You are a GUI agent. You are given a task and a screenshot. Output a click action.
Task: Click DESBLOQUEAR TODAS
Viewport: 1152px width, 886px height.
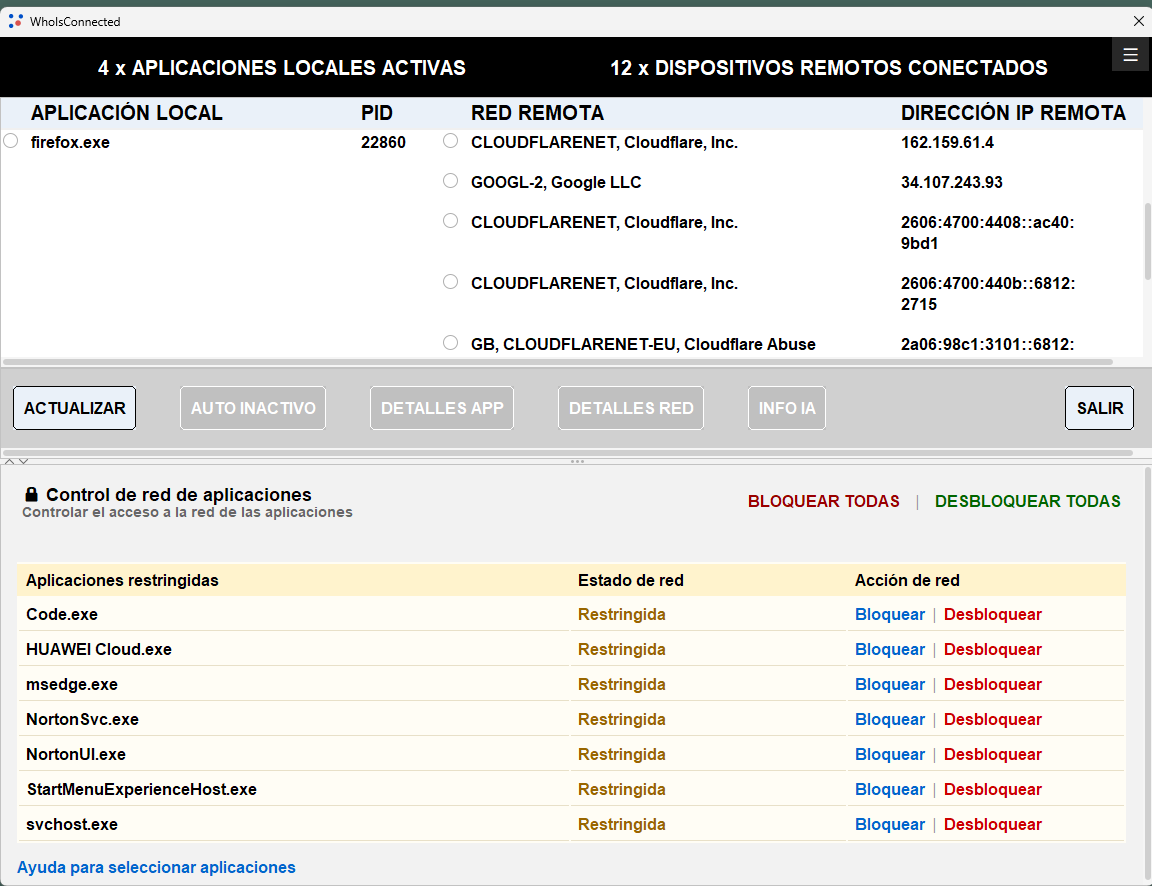[x=1027, y=501]
